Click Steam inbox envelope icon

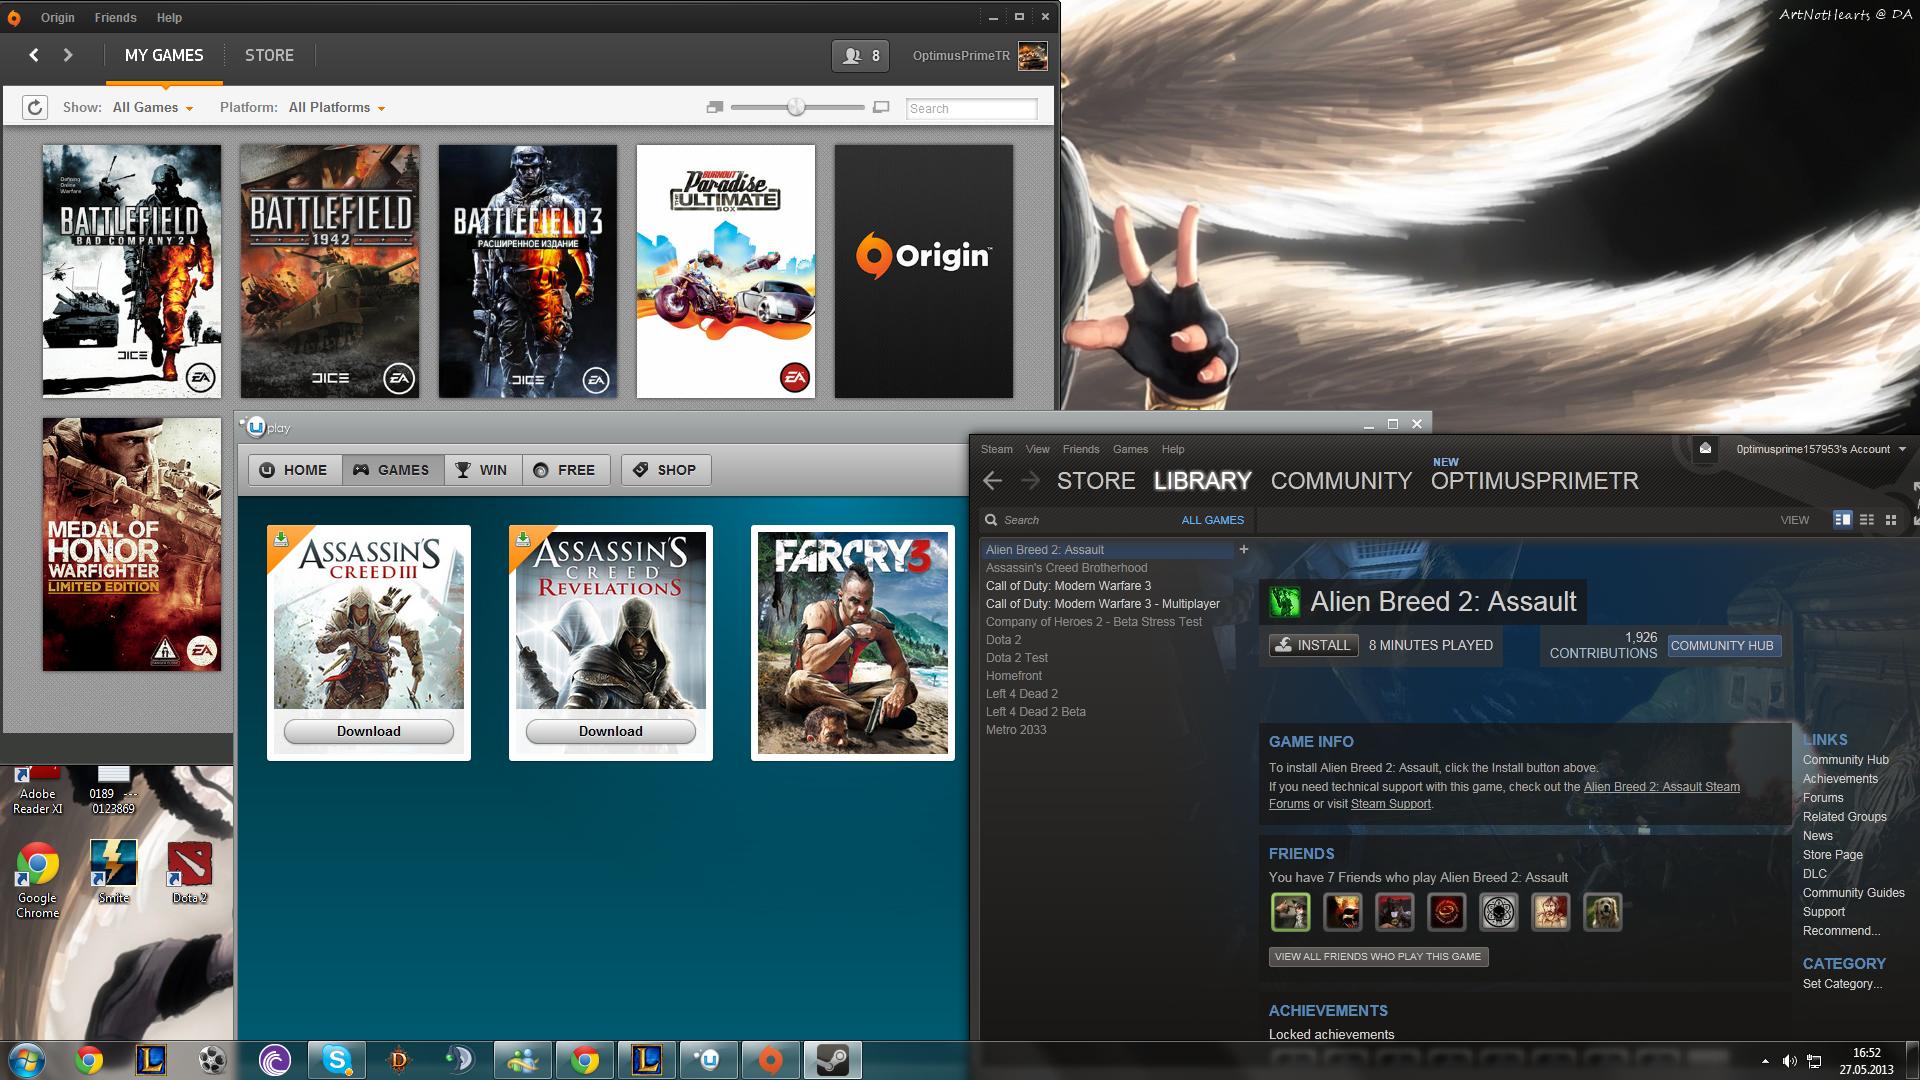[x=1705, y=449]
